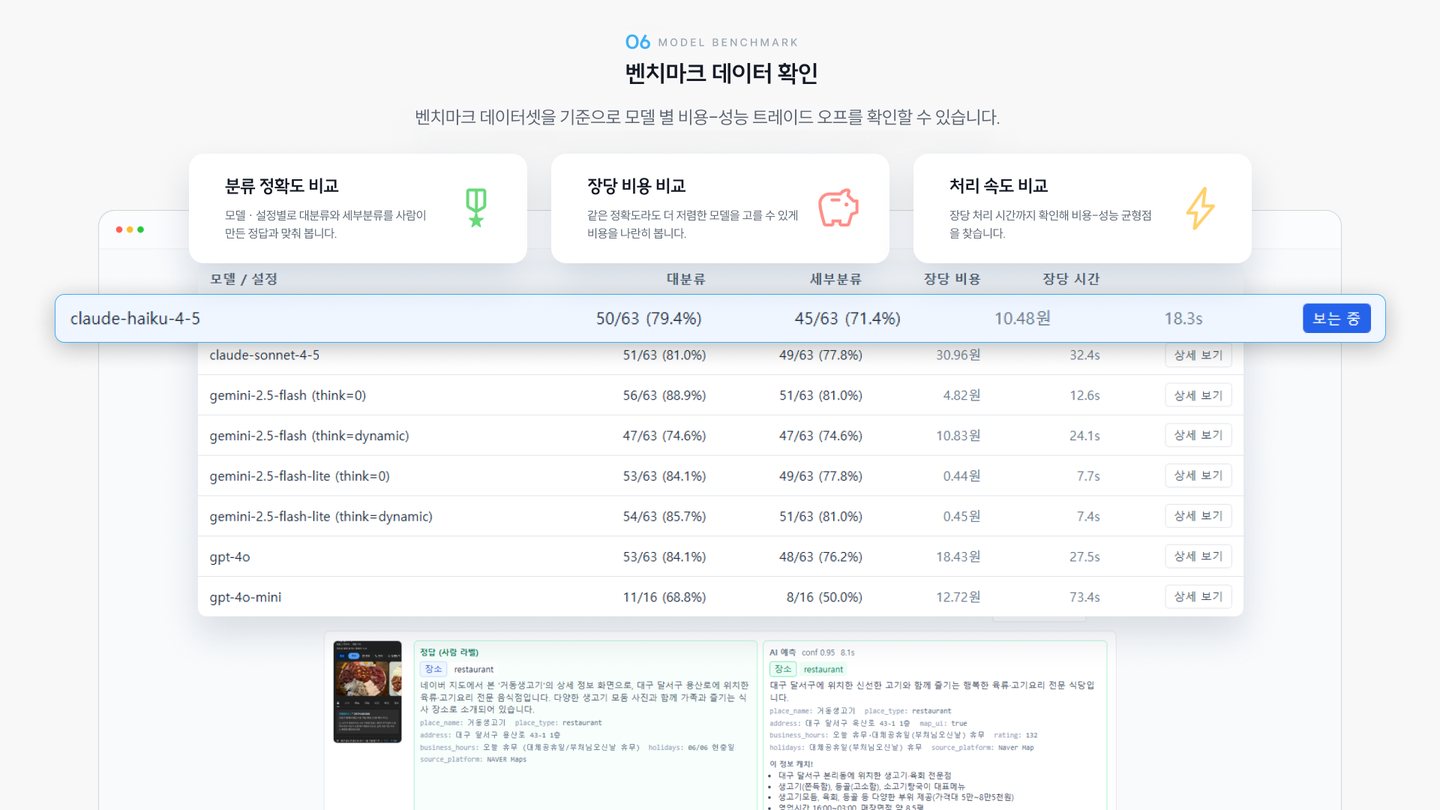
Task: Click the 모델 / 설정 column header
Action: 244,279
